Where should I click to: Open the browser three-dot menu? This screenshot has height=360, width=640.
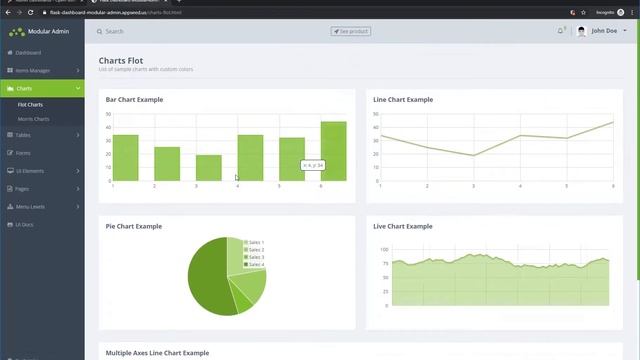coord(632,13)
